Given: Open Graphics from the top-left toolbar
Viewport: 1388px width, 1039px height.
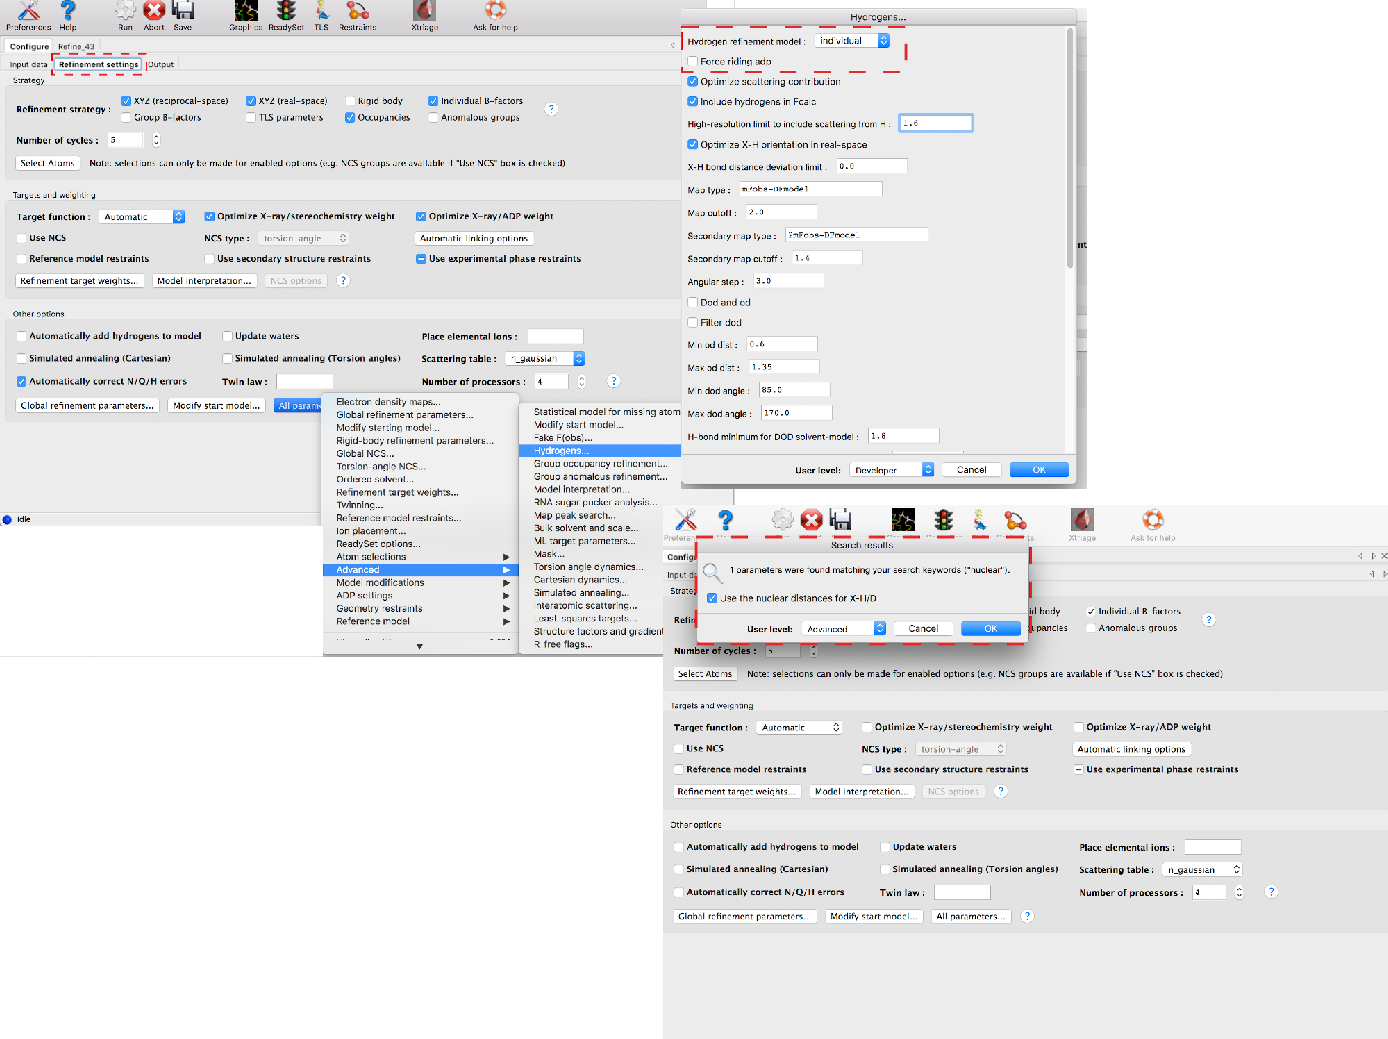Looking at the screenshot, I should click(x=245, y=11).
